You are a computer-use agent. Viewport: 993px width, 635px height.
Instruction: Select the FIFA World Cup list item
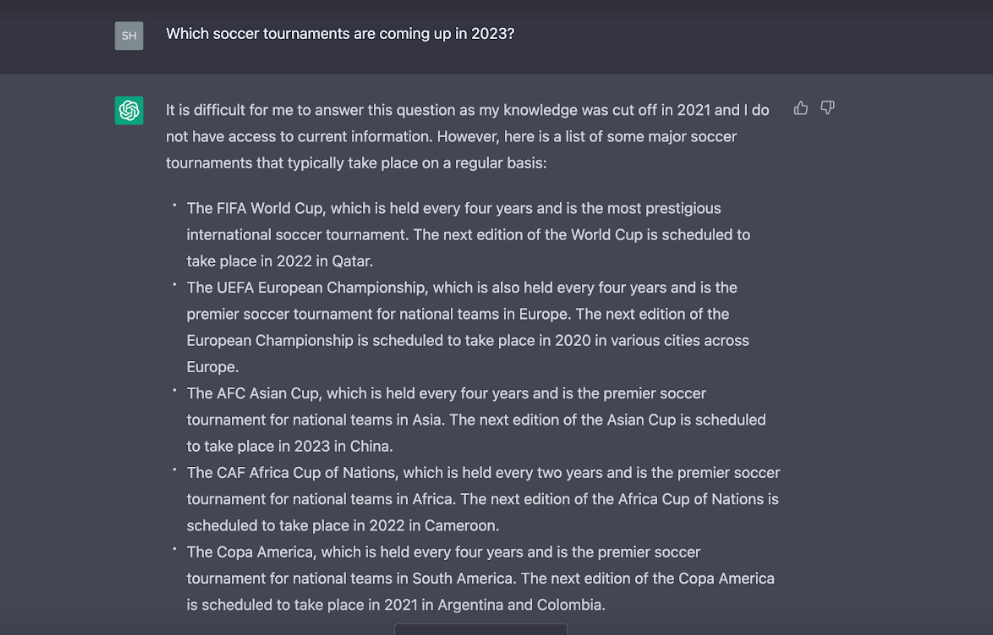[468, 234]
